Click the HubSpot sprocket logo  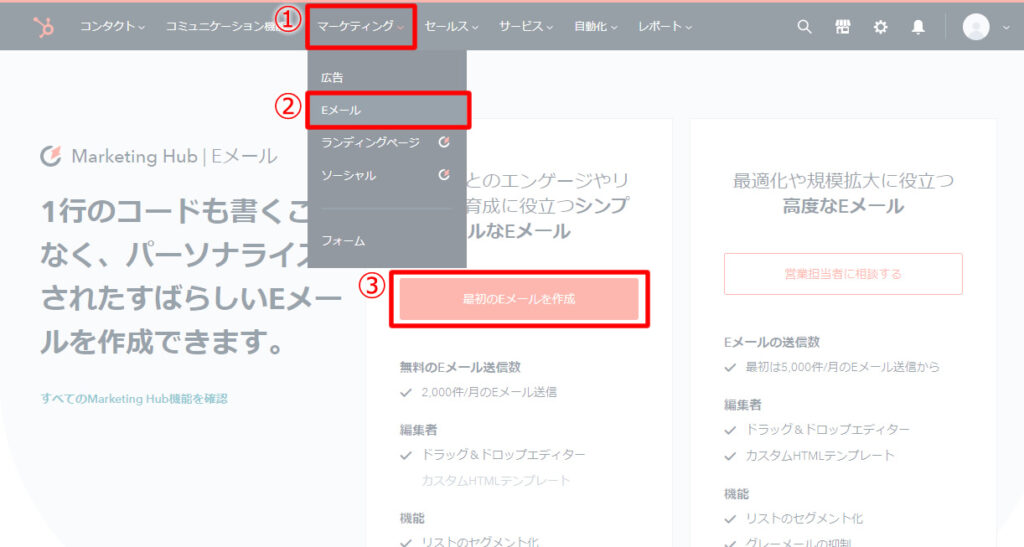44,27
